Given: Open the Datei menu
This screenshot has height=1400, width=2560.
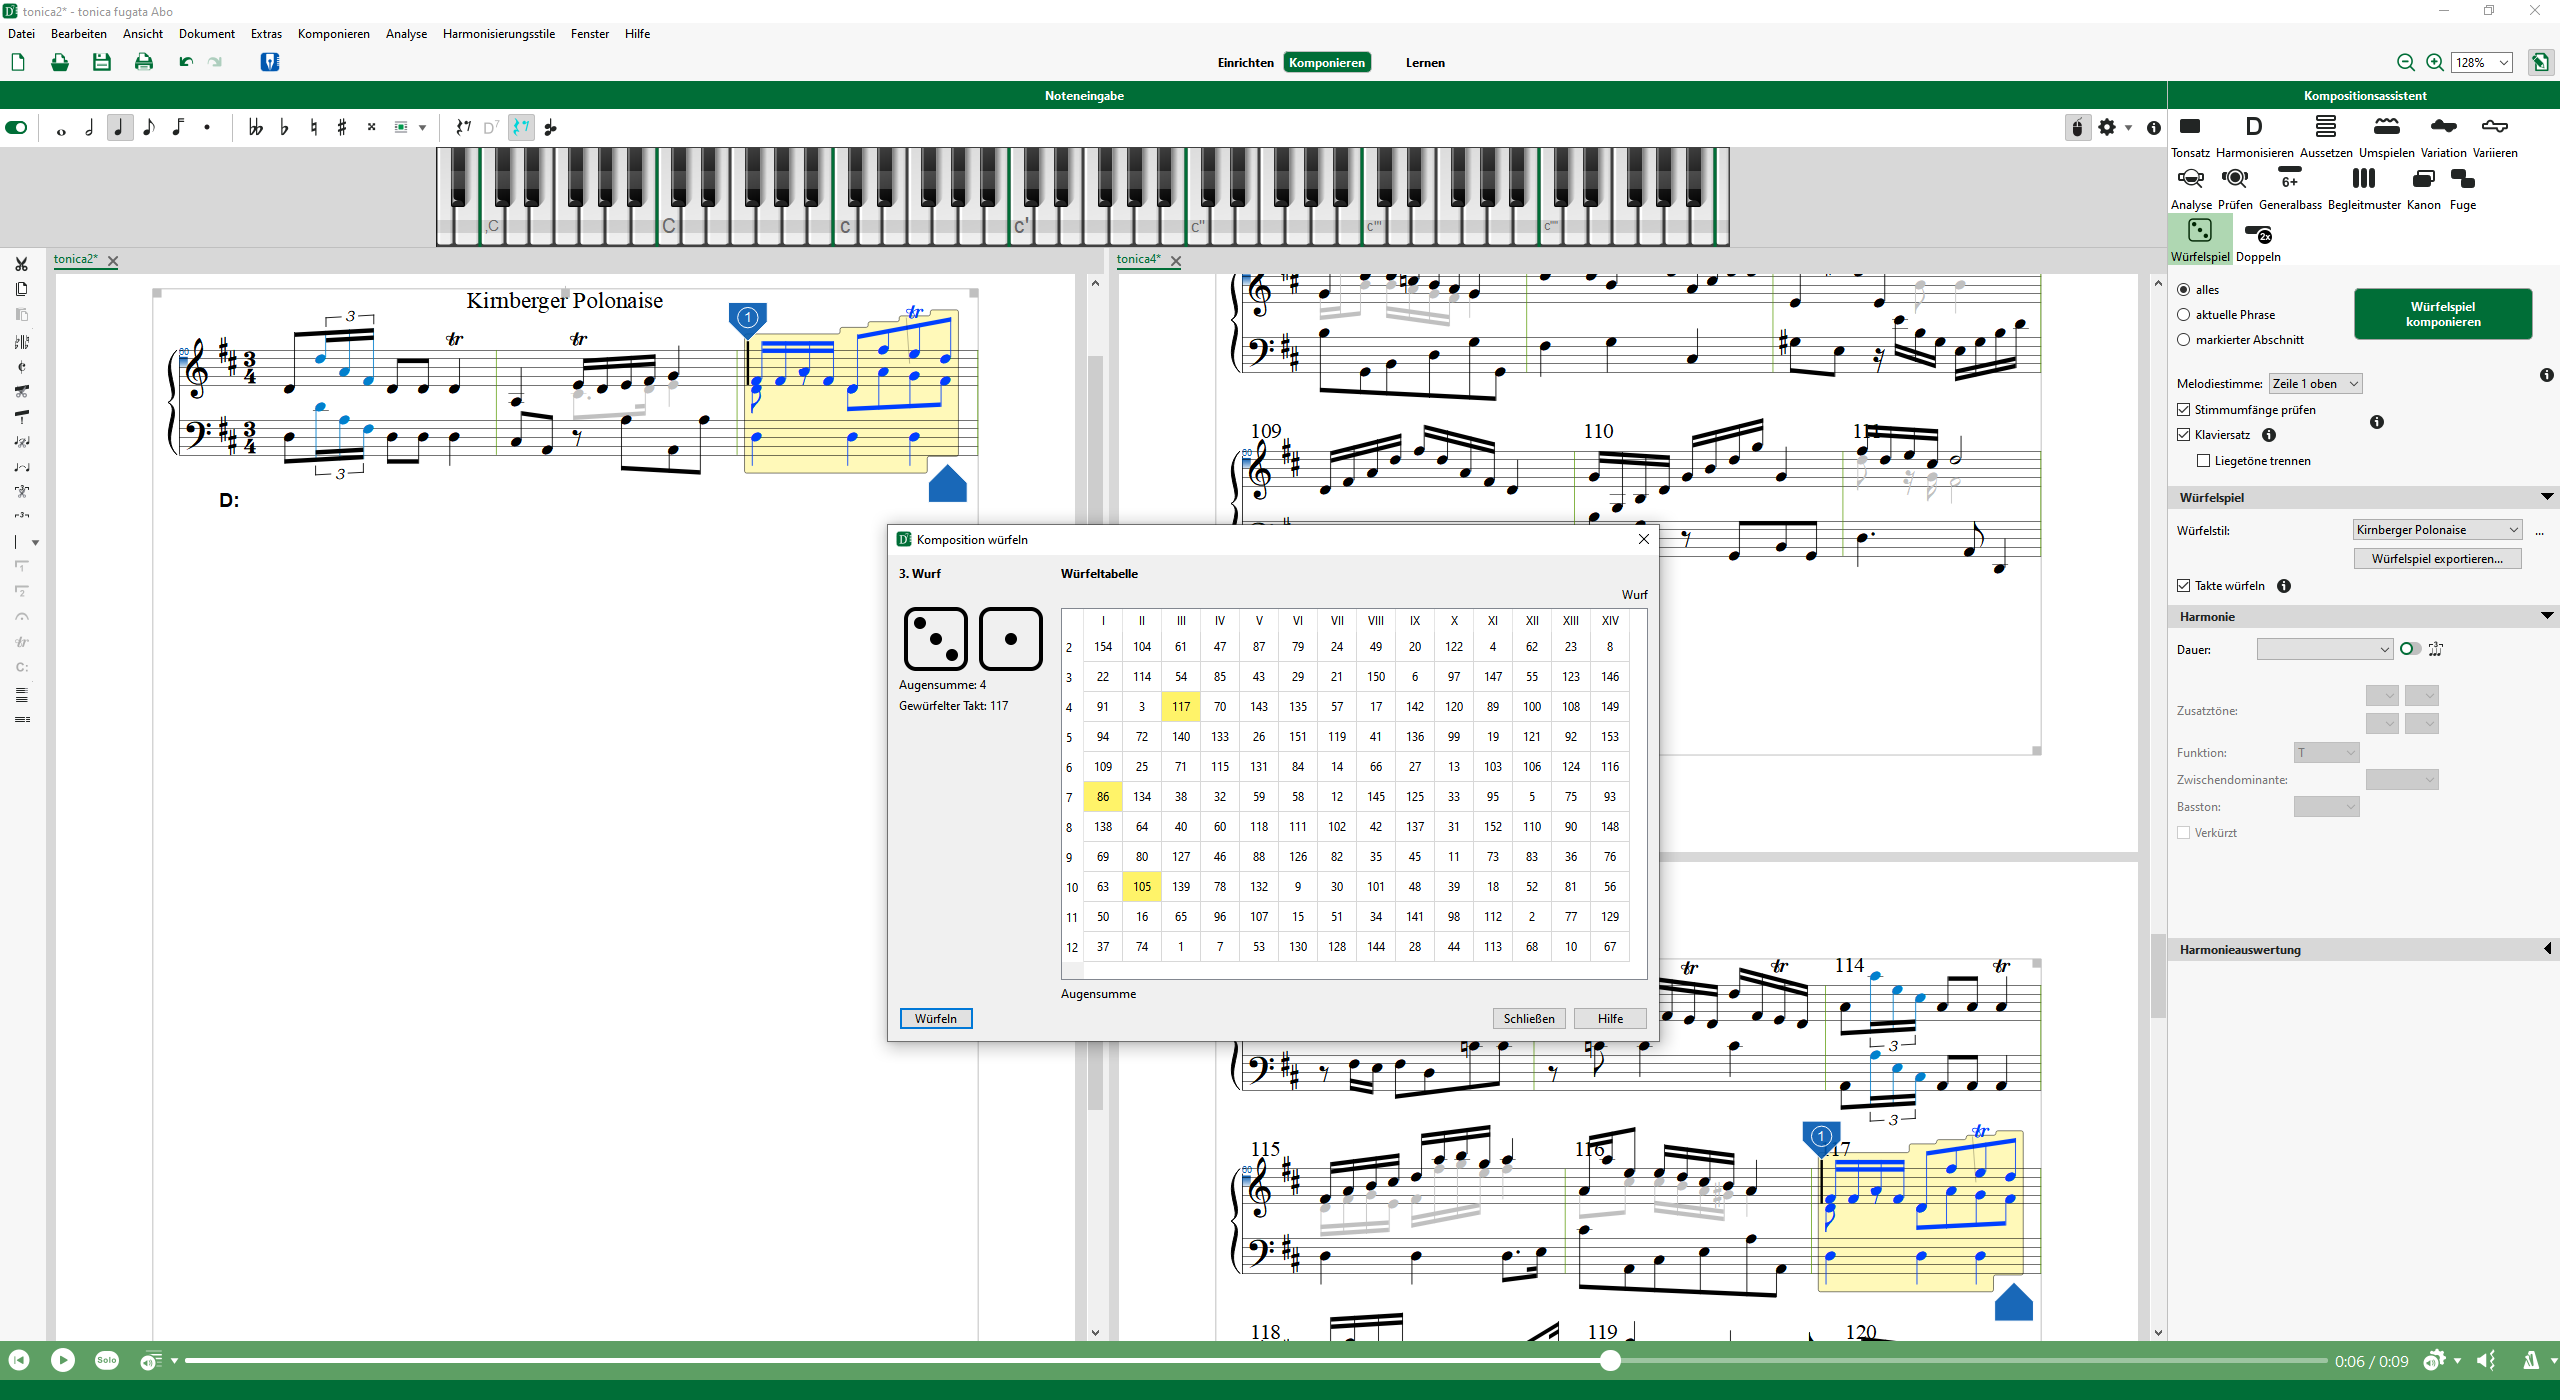Looking at the screenshot, I should point(21,34).
